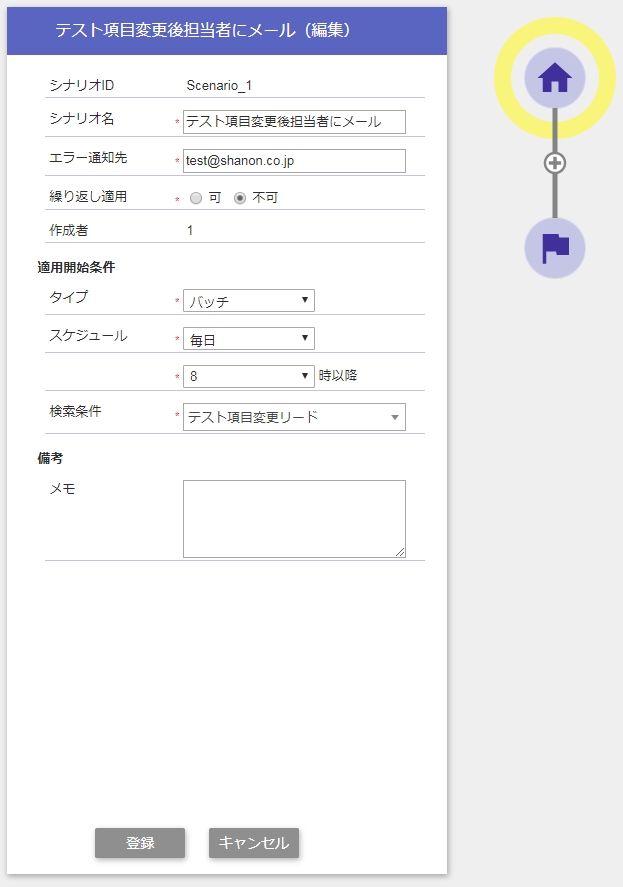The image size is (623, 887).
Task: Open the スケジュール dropdown showing 毎日
Action: pos(248,338)
